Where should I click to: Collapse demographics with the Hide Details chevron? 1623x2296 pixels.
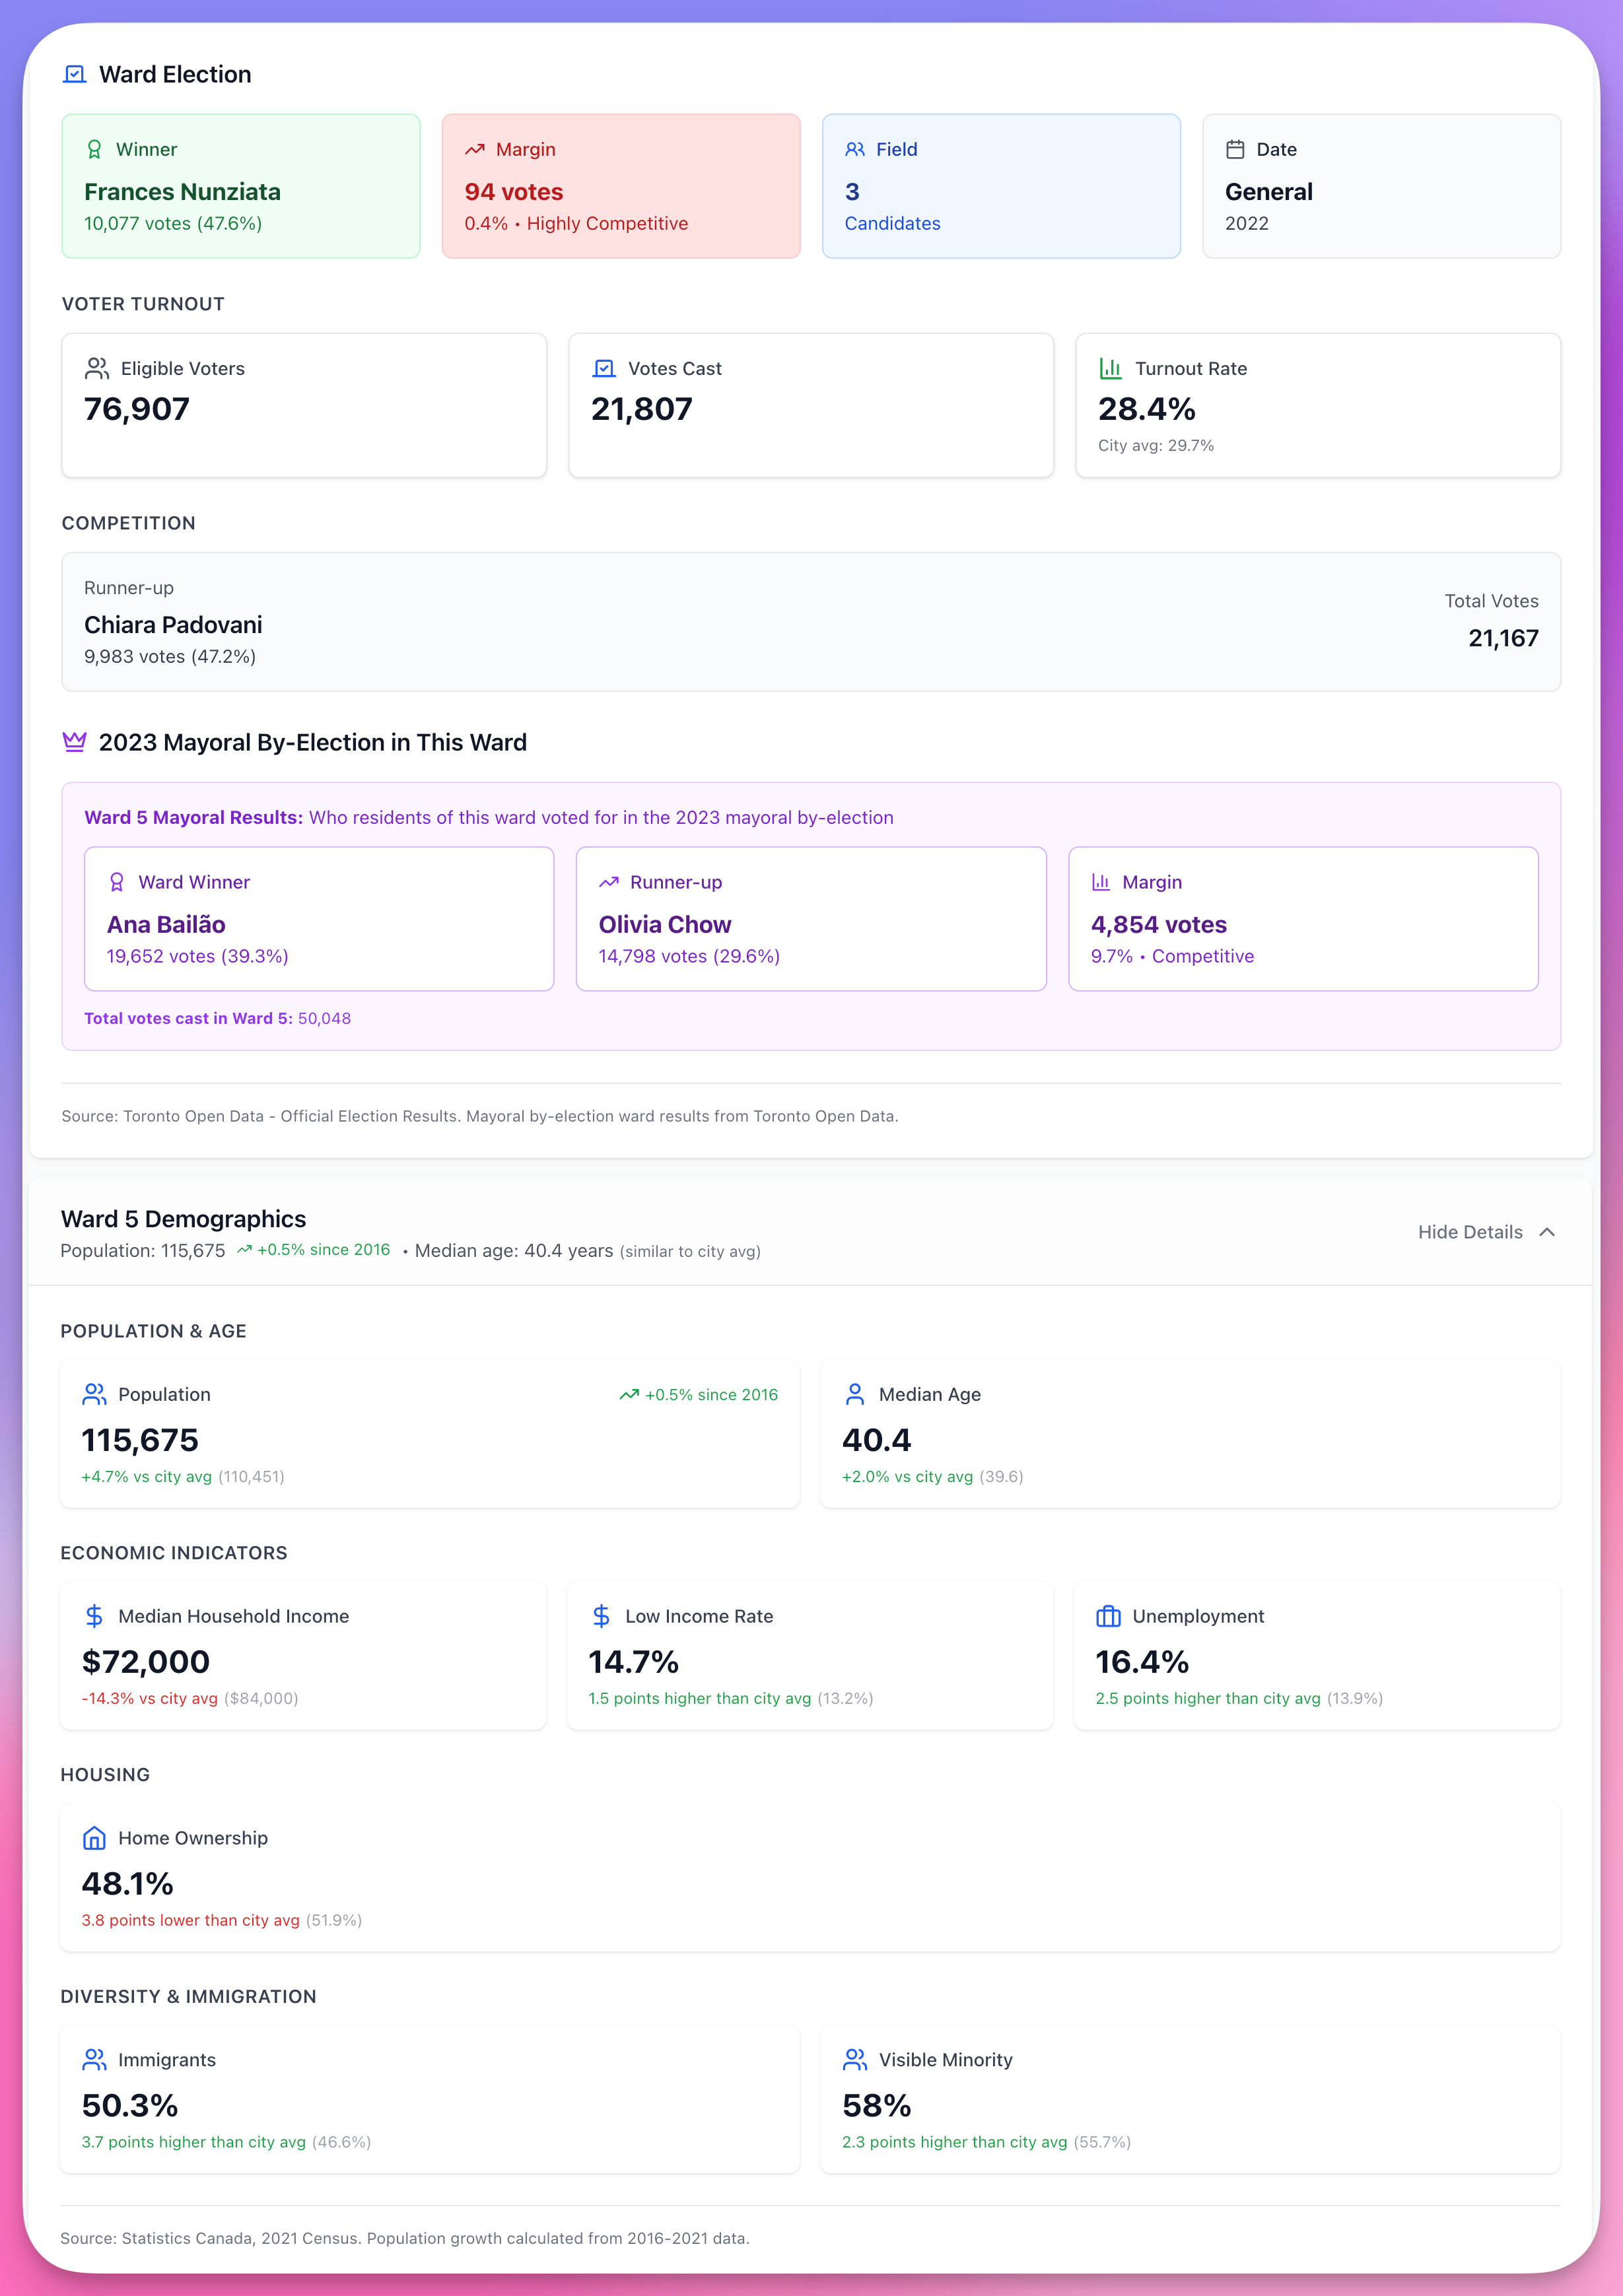coord(1547,1232)
